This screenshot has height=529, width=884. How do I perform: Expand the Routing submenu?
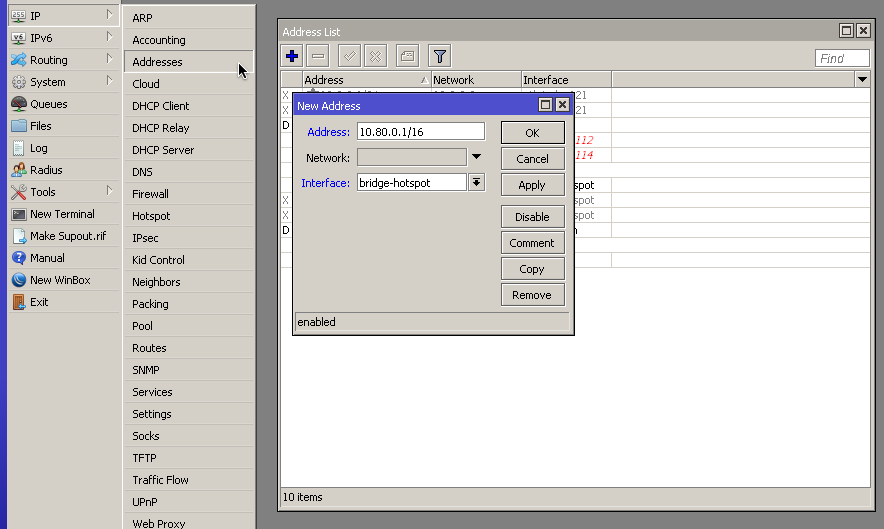pos(60,60)
